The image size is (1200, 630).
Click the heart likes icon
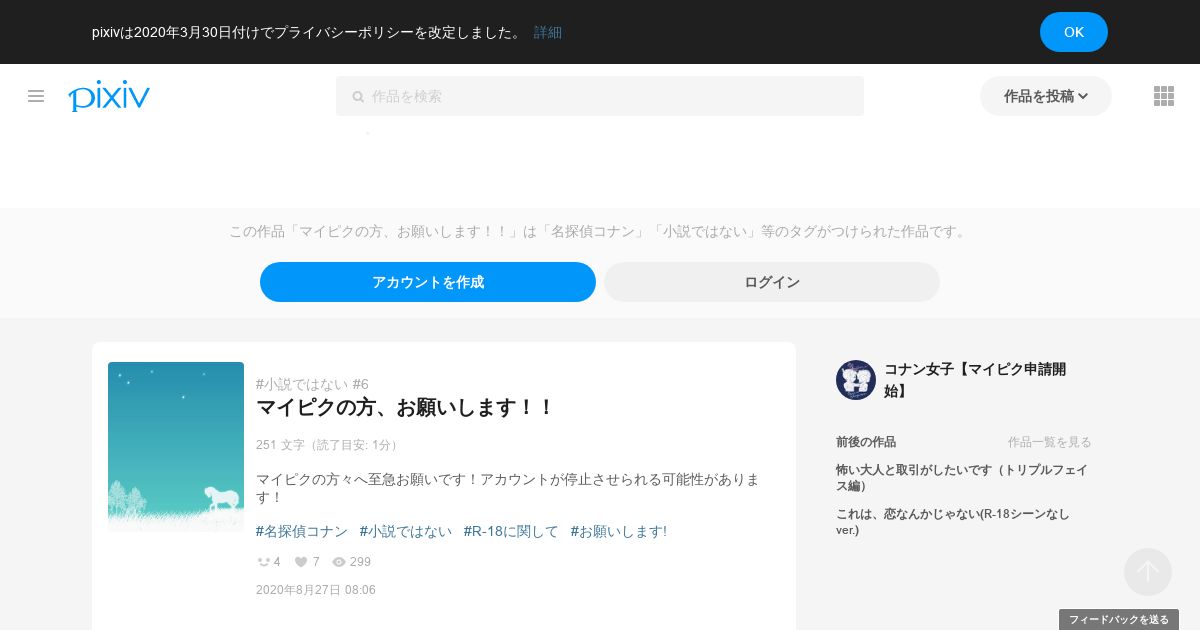(x=300, y=562)
